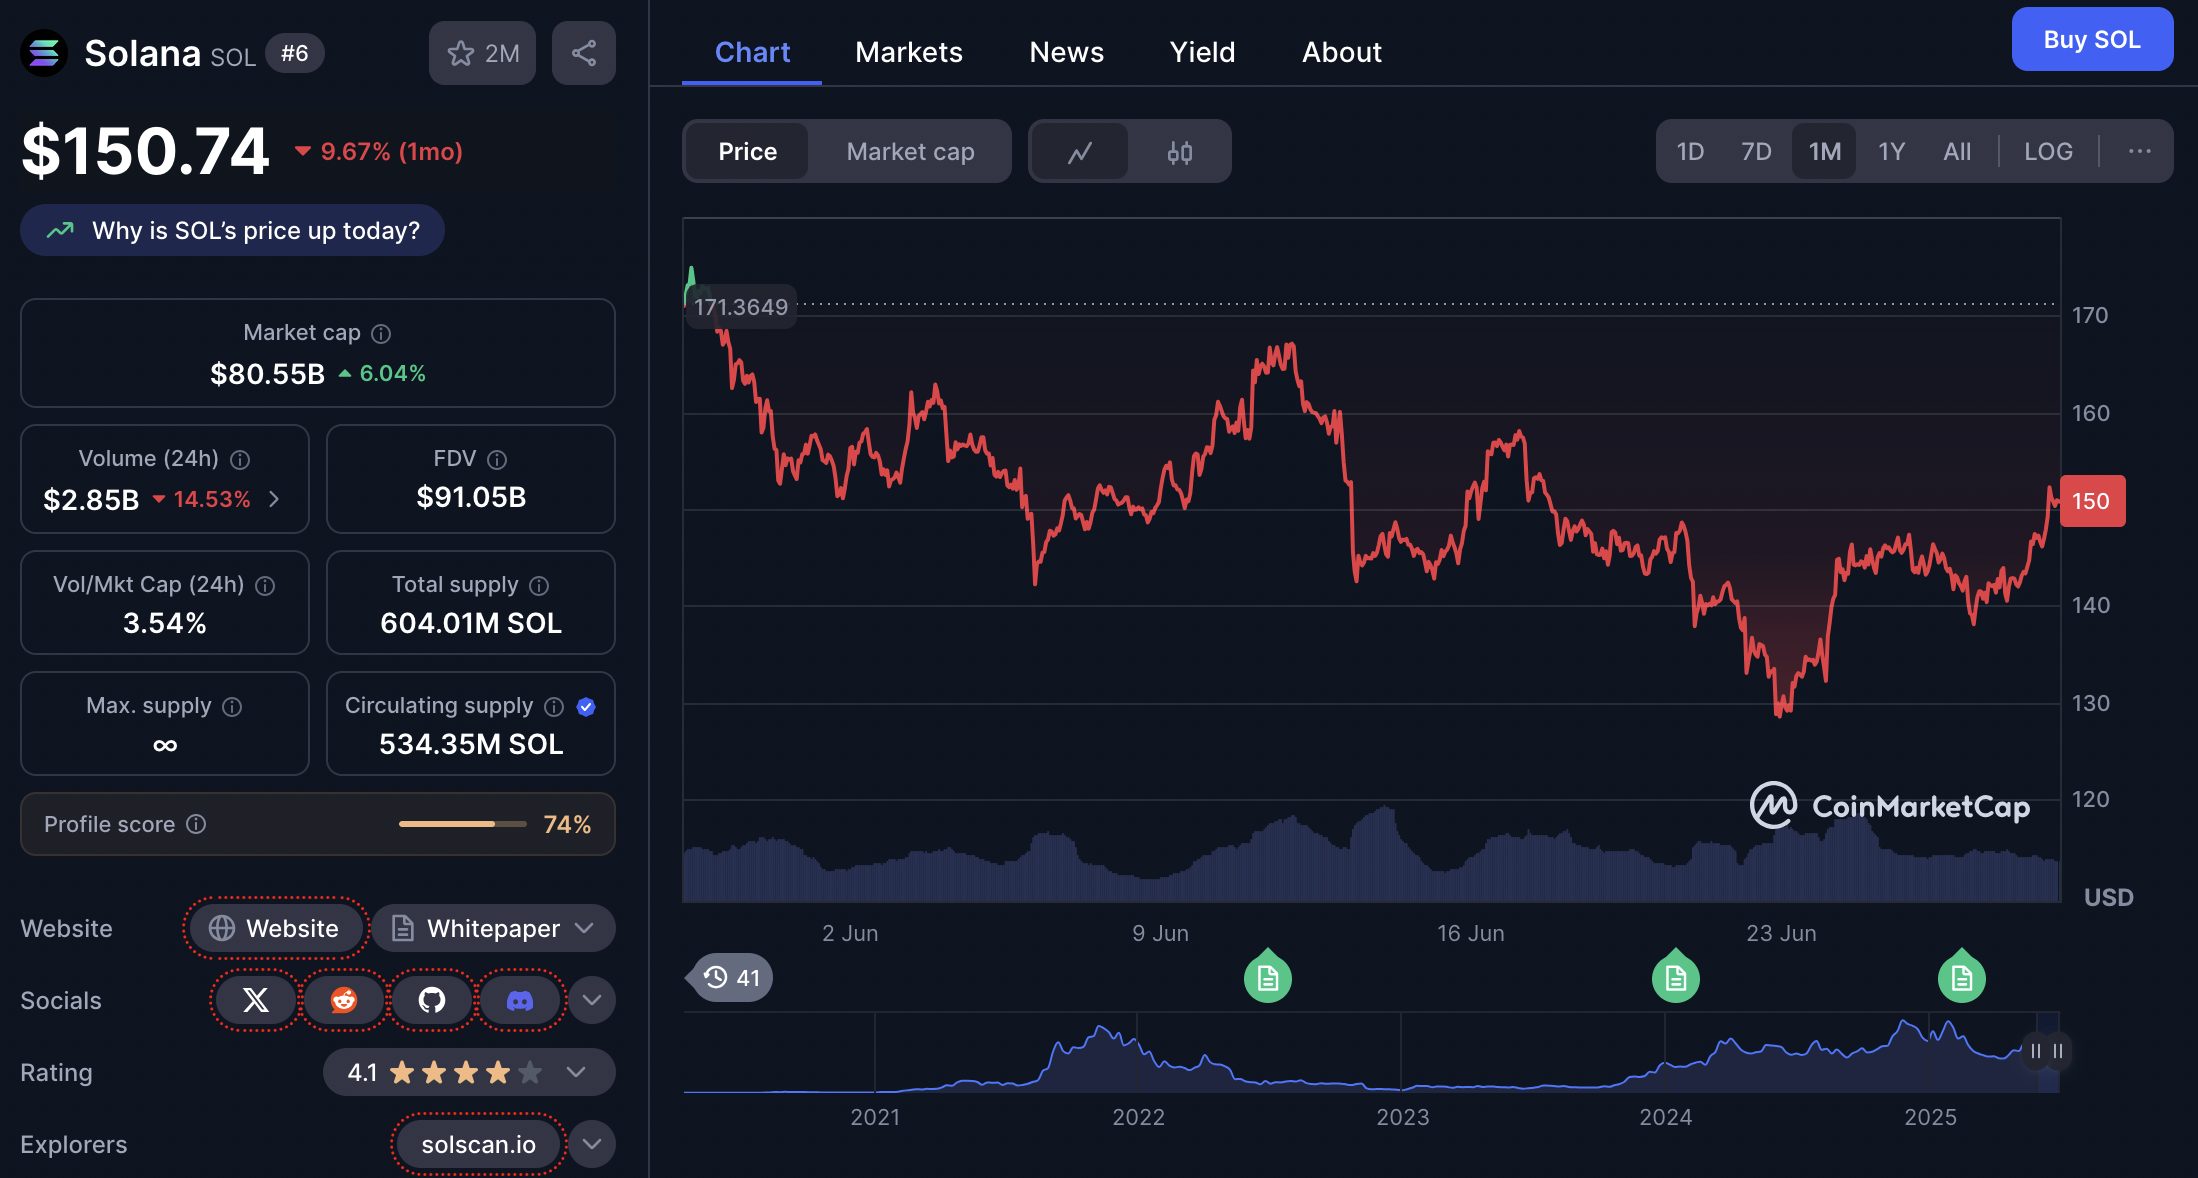This screenshot has width=2198, height=1178.
Task: Open the solscan.io explorer link
Action: click(479, 1144)
